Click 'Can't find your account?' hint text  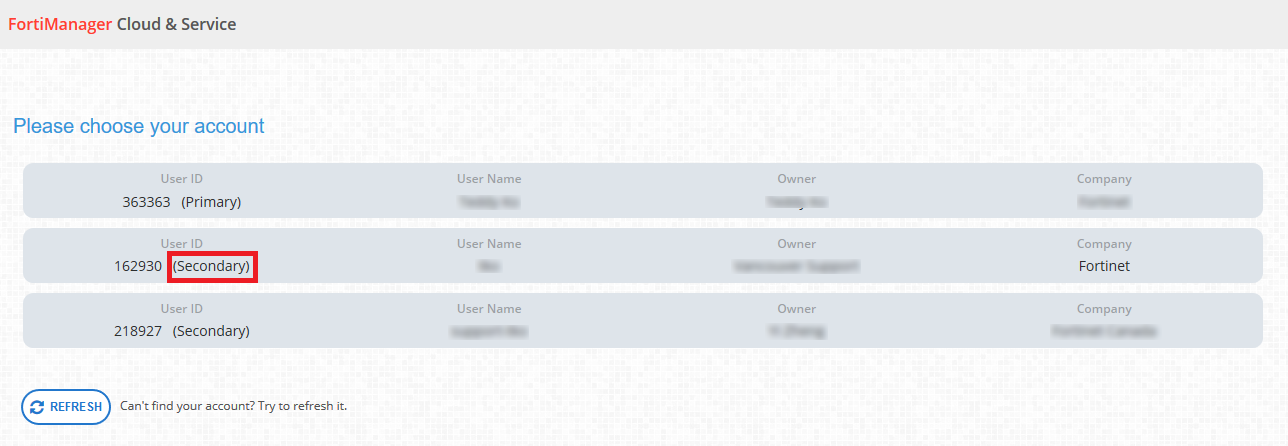pyautogui.click(x=233, y=406)
